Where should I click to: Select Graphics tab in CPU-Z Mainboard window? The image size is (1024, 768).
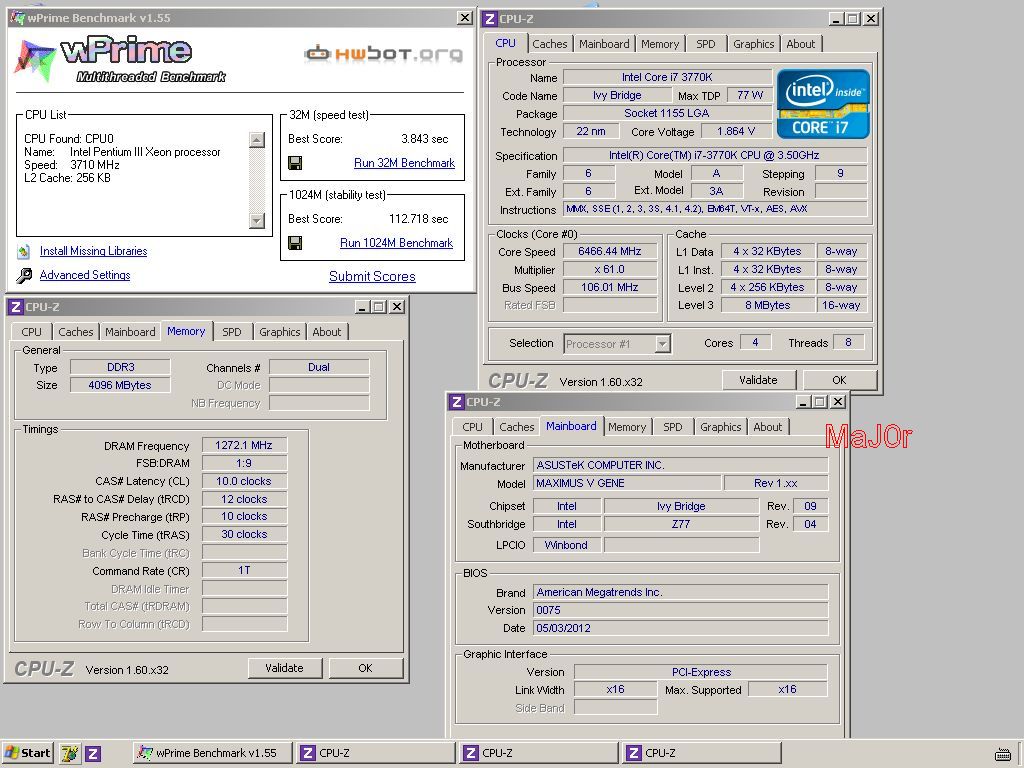720,426
